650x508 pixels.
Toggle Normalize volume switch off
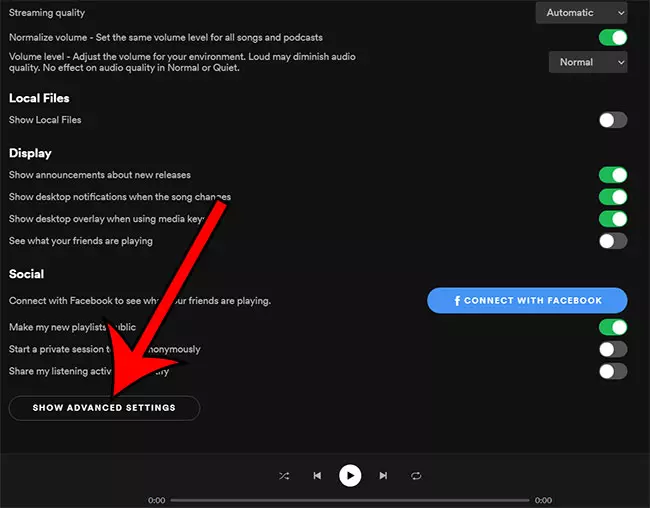(612, 38)
